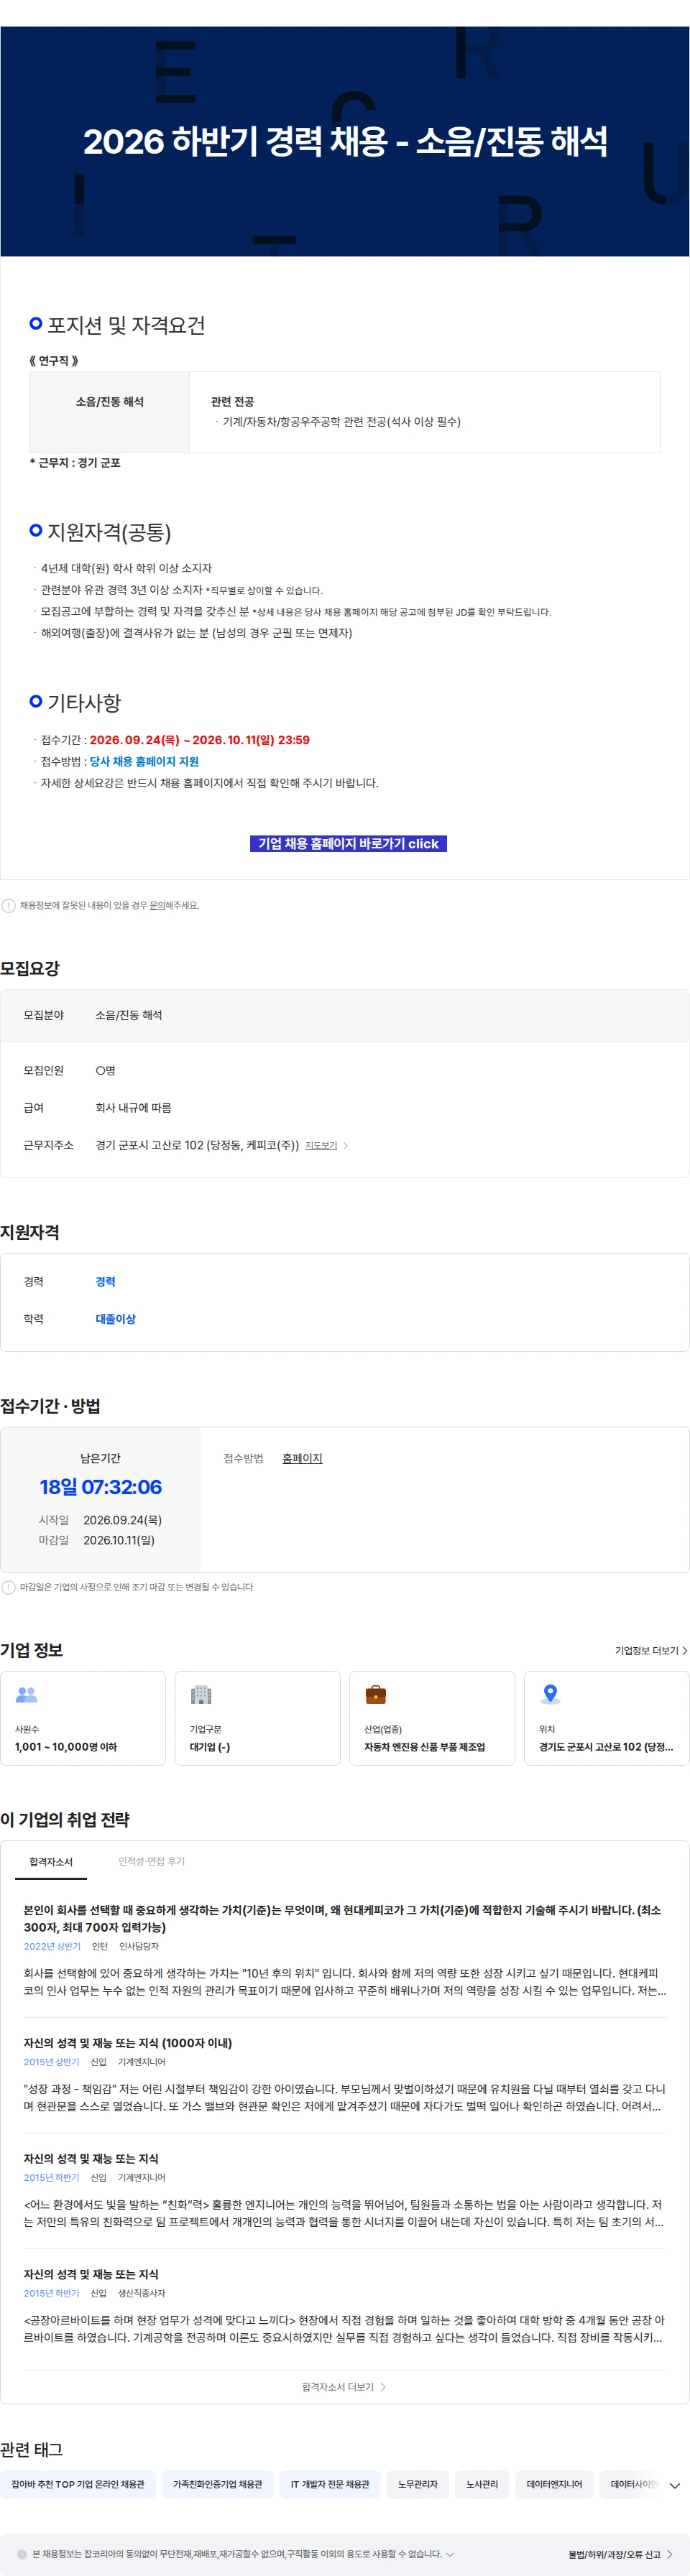Select the 노사관리 tag
690x2576 pixels.
click(482, 2483)
